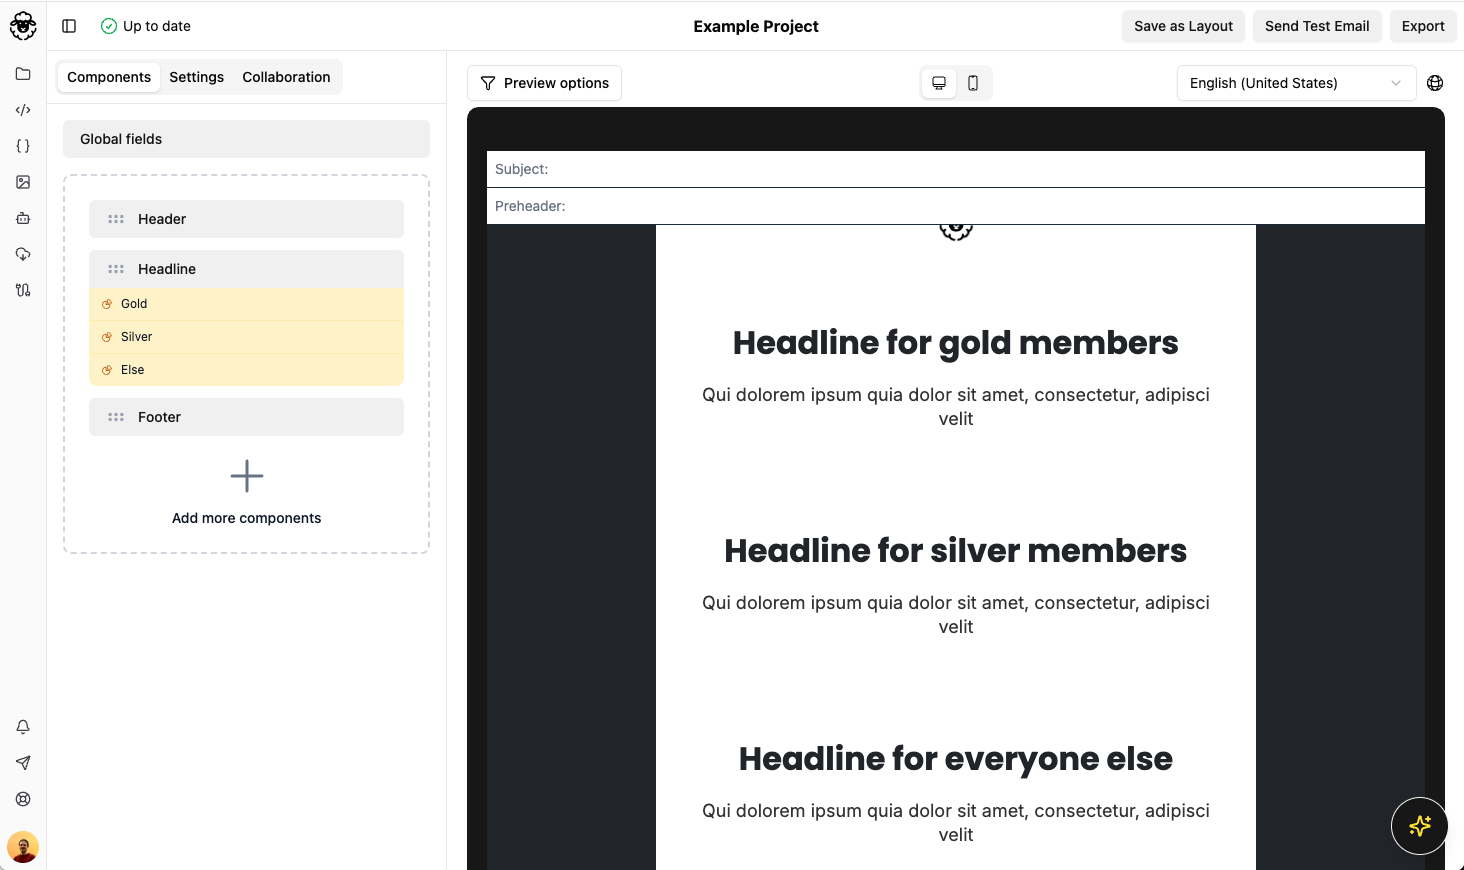Click paragraph under gold members headline
Image resolution: width=1464 pixels, height=870 pixels.
point(956,407)
